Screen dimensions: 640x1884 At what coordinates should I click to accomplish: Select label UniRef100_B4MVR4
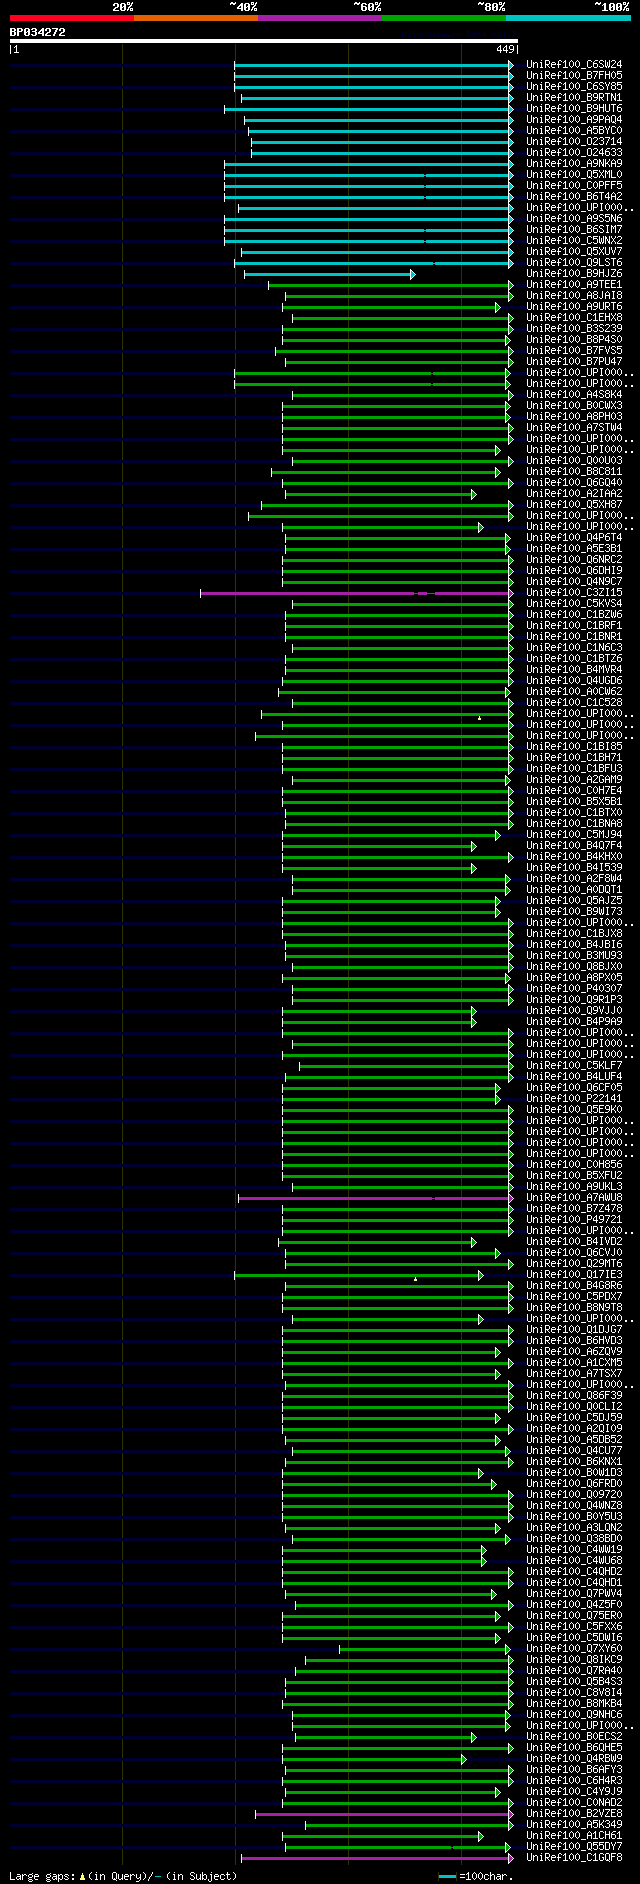tap(574, 670)
